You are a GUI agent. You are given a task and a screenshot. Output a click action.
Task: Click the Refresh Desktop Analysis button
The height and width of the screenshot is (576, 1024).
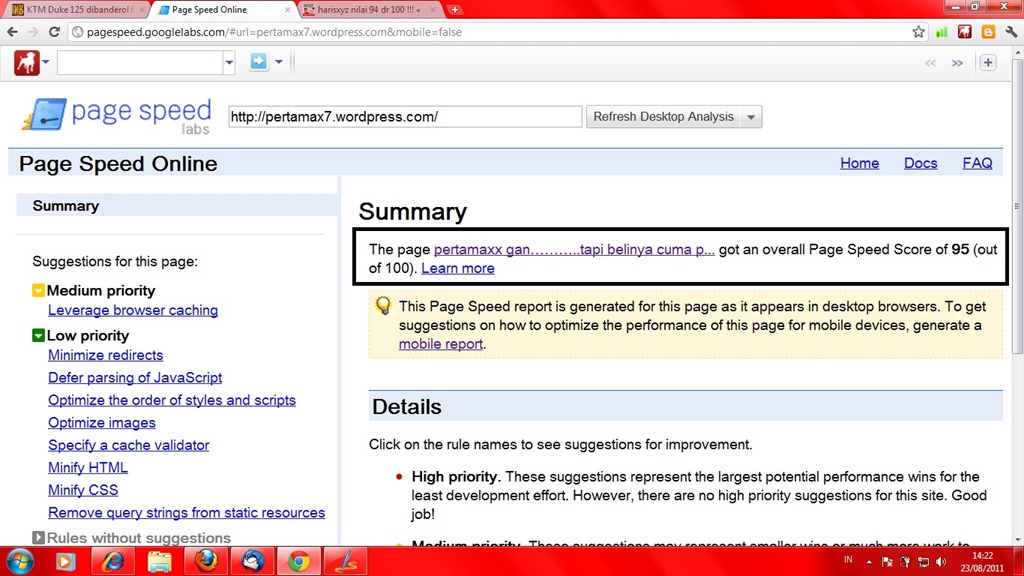[663, 117]
